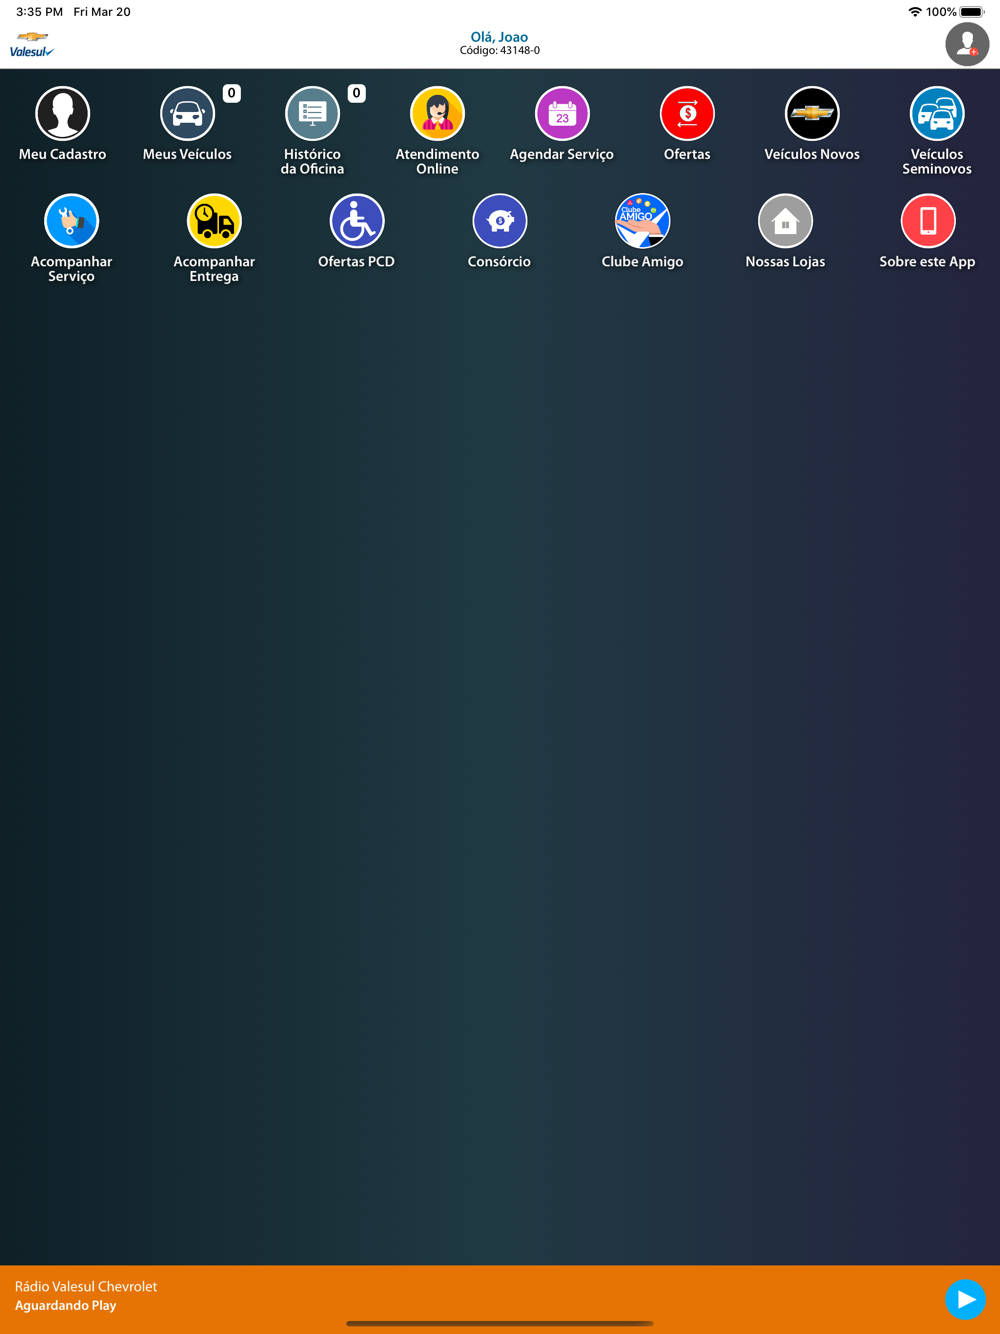Viewport: 1000px width, 1334px height.
Task: Open Ofertas PCD wheelchair icon
Action: 357,221
